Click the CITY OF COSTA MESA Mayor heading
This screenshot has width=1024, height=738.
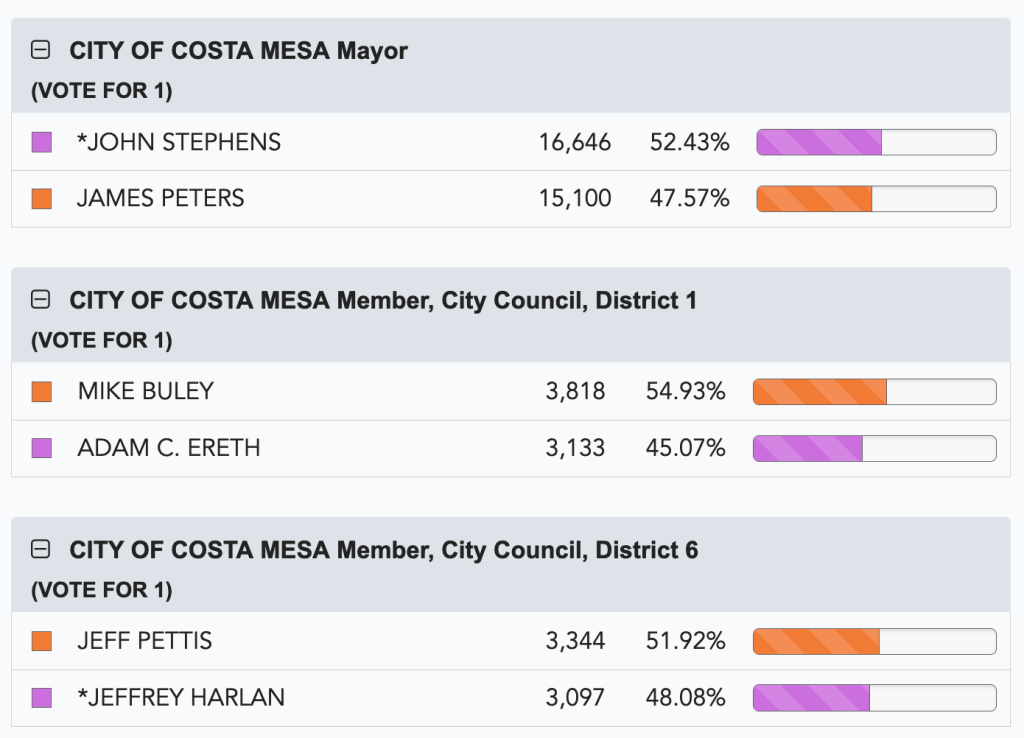(x=238, y=50)
